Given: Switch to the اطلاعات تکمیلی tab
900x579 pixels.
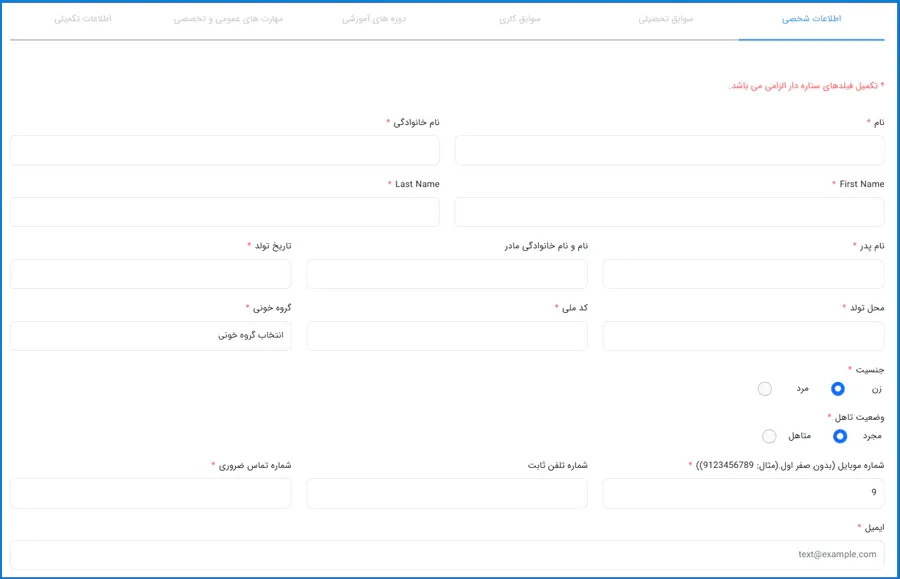Looking at the screenshot, I should tap(83, 19).
